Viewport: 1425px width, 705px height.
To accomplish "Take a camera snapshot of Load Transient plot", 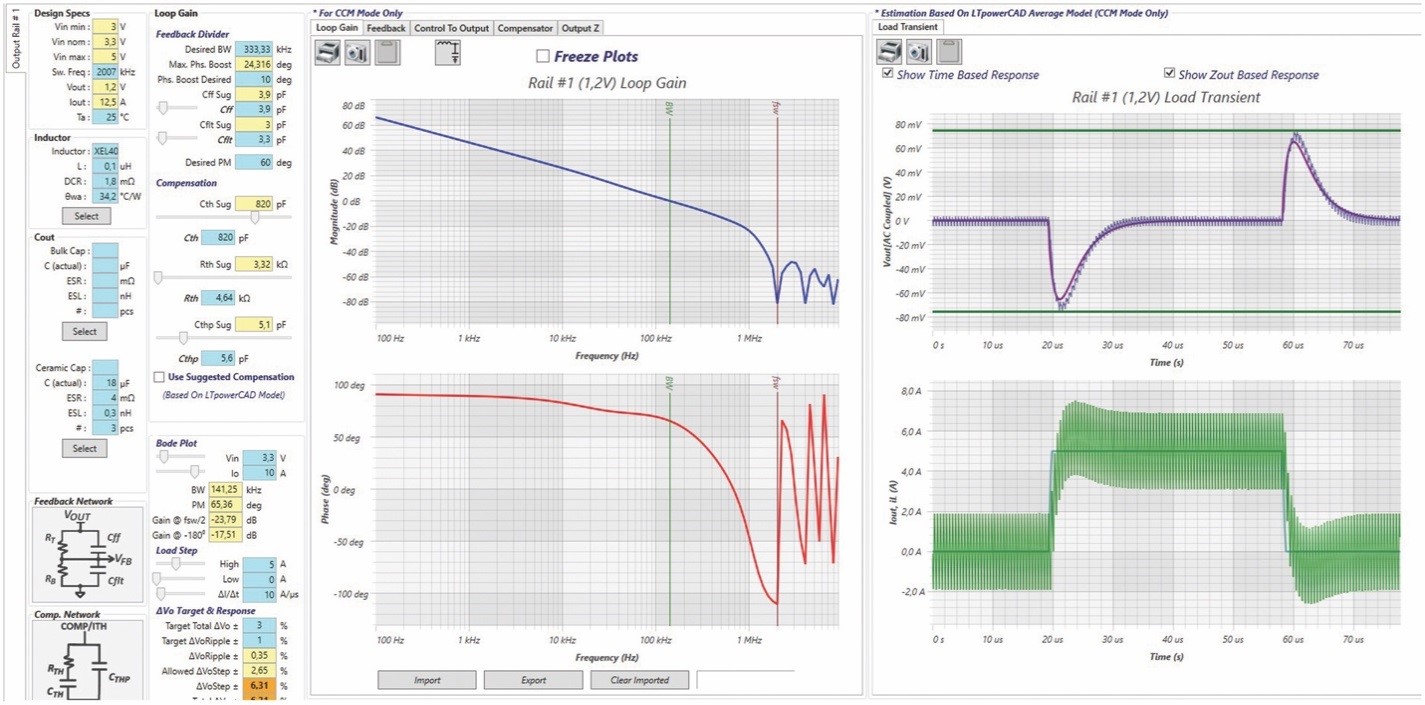I will click(919, 52).
